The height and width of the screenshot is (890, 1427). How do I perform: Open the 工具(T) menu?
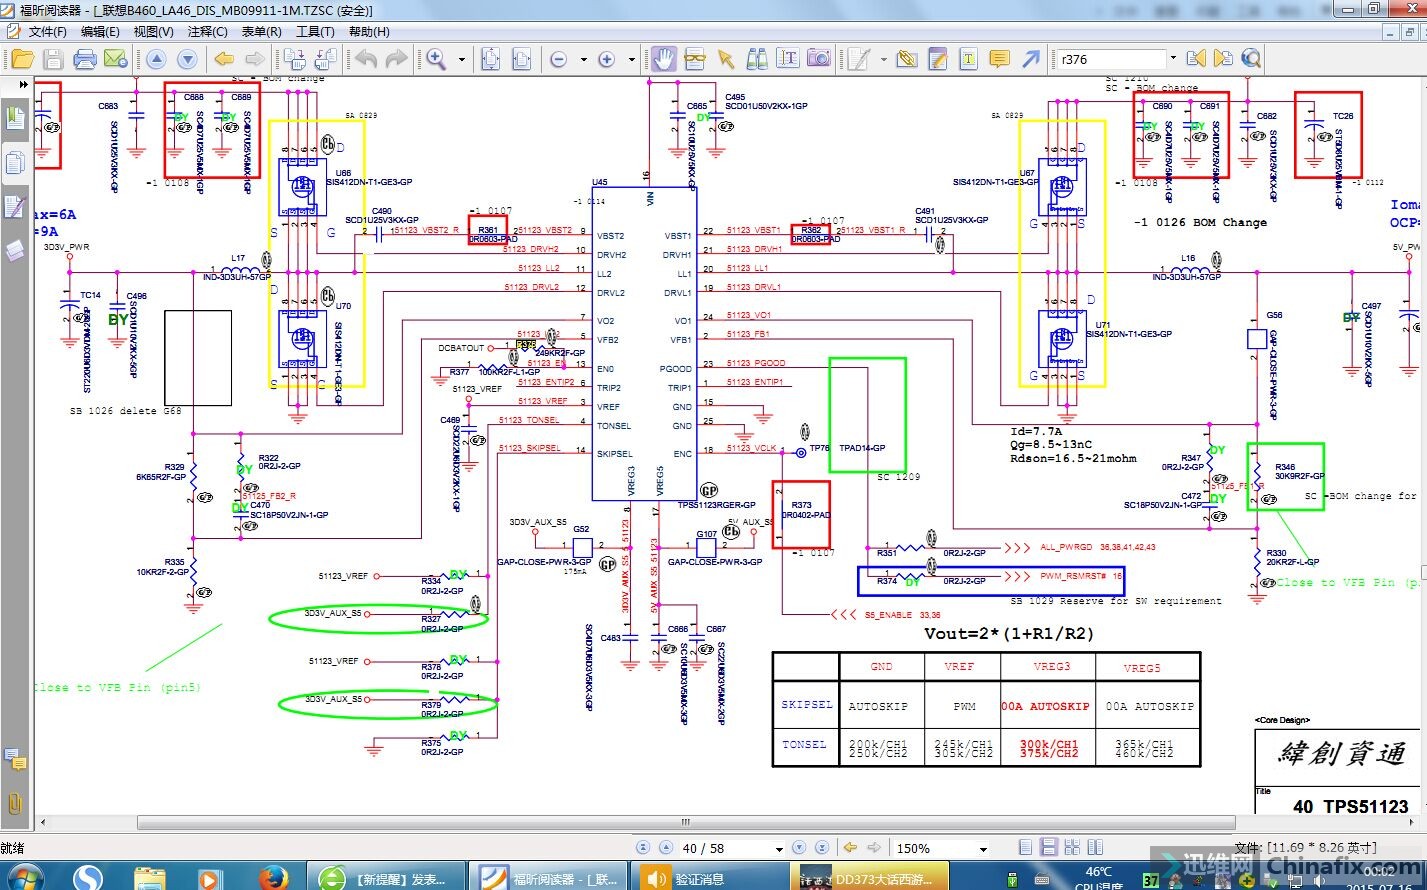pyautogui.click(x=315, y=32)
